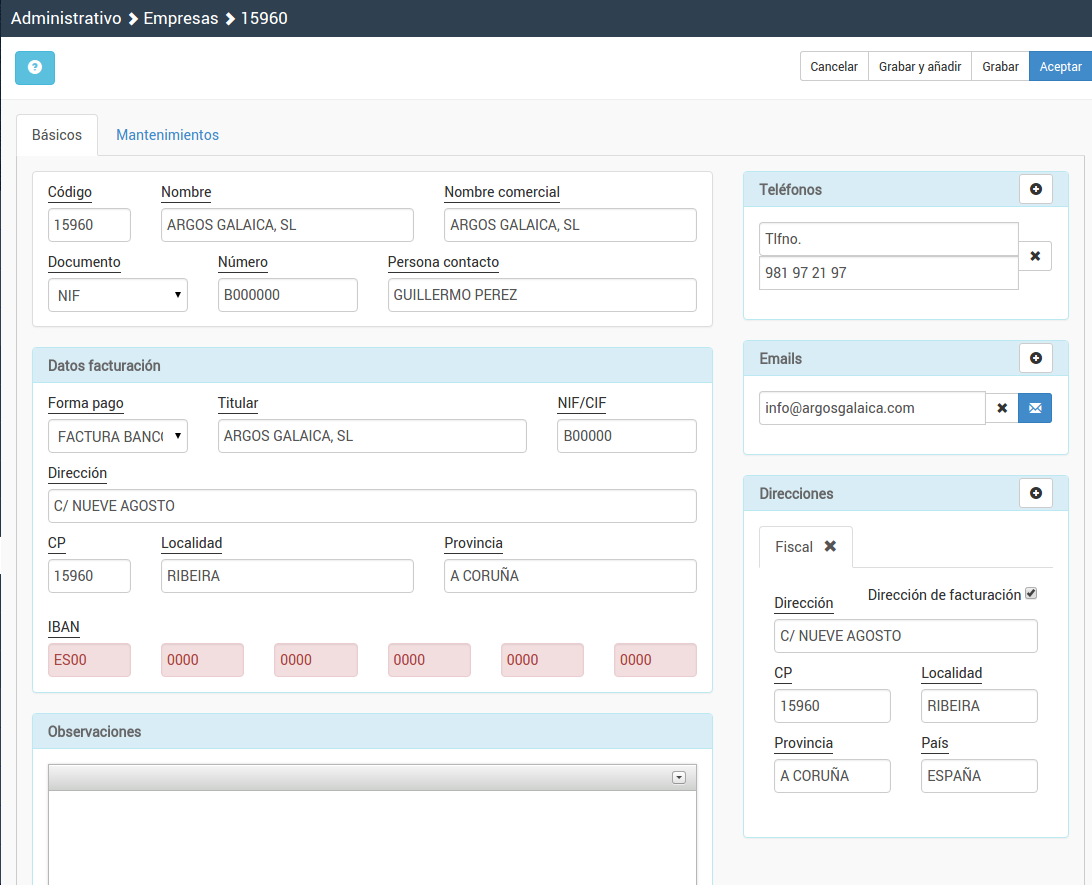
Task: Edit the Tlfno. phone label field
Action: (889, 239)
